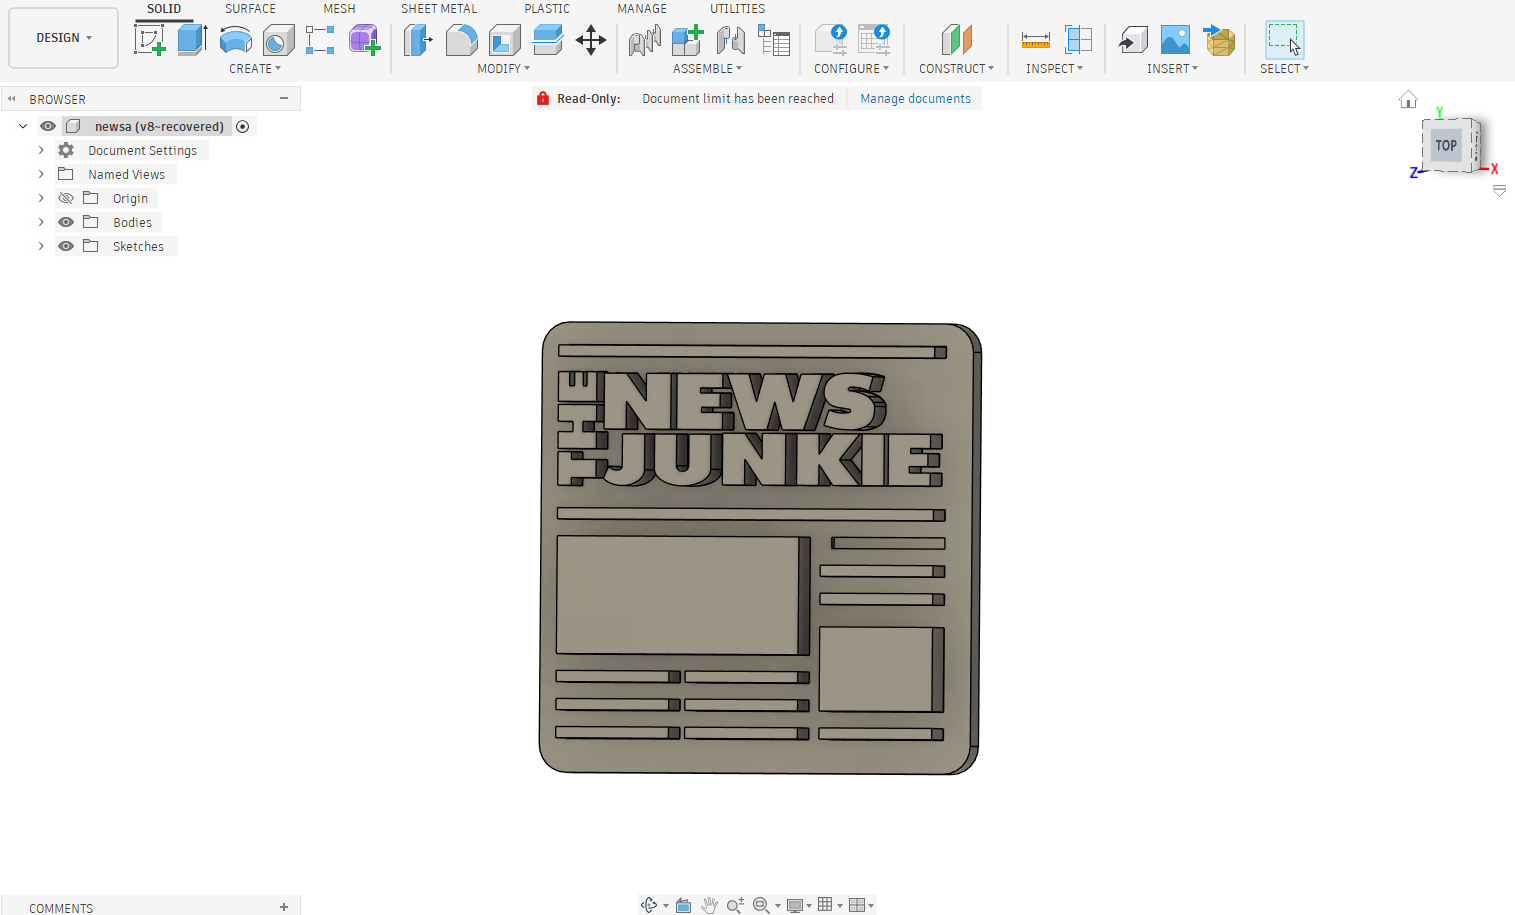Open the Design workspace dropdown
Screen dimensions: 1515x915
[63, 38]
